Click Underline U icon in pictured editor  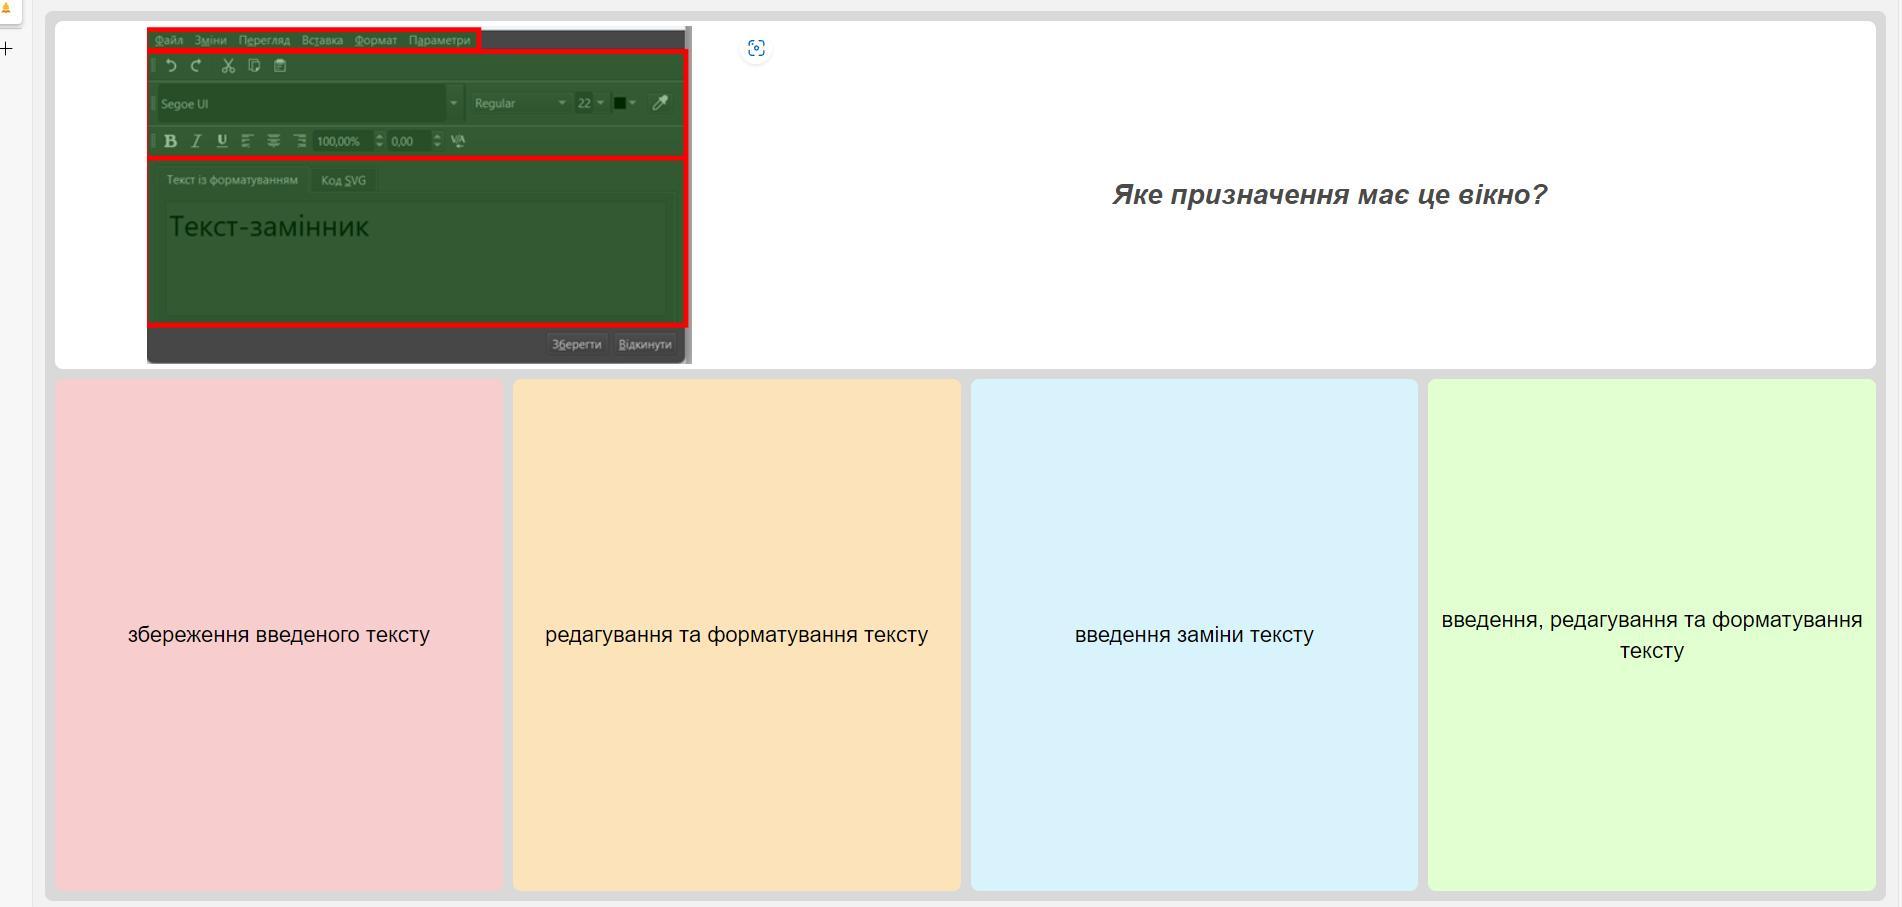click(x=222, y=141)
